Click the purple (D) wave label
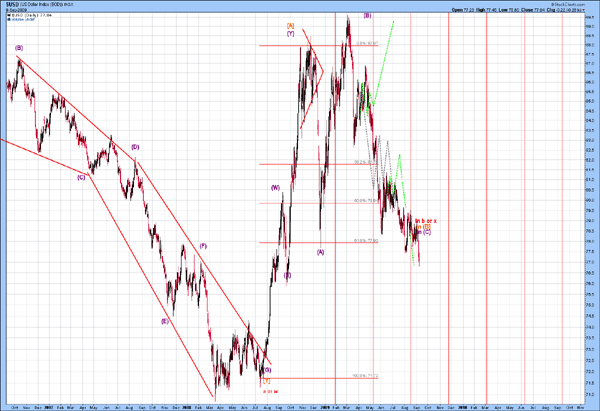Image resolution: width=600 pixels, height=411 pixels. click(135, 147)
